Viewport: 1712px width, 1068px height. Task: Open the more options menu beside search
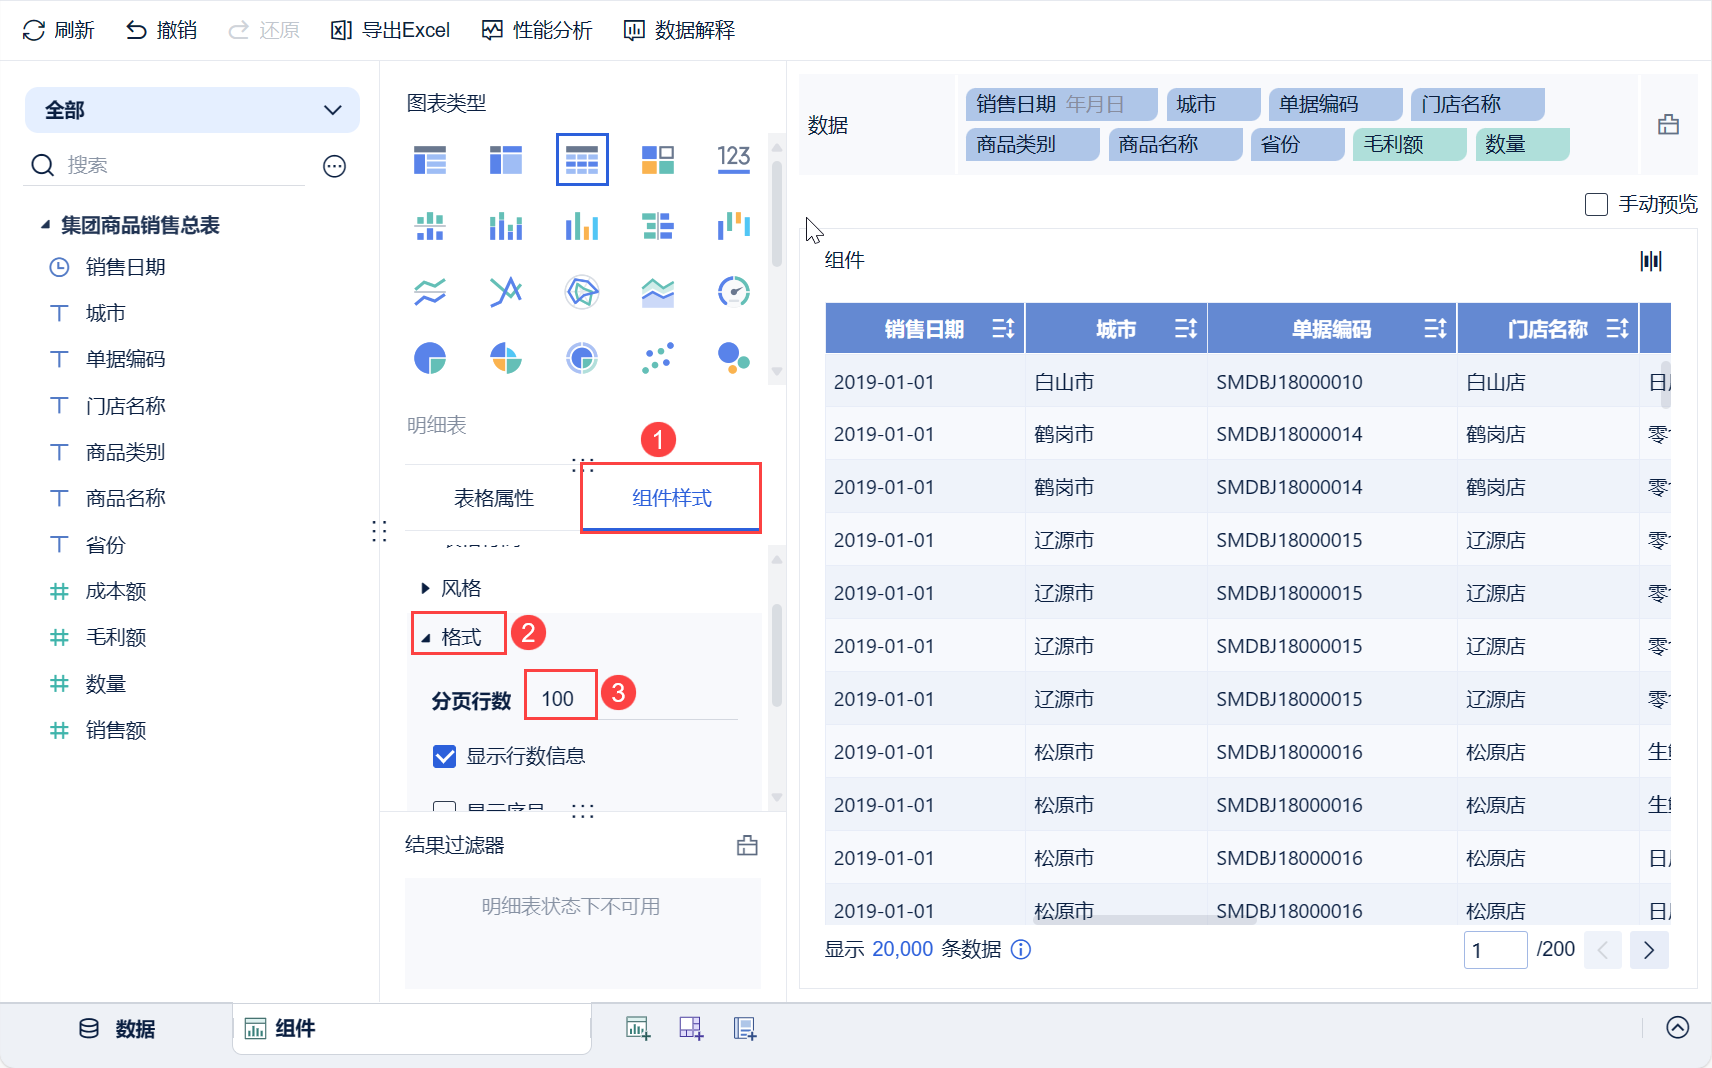pos(335,166)
